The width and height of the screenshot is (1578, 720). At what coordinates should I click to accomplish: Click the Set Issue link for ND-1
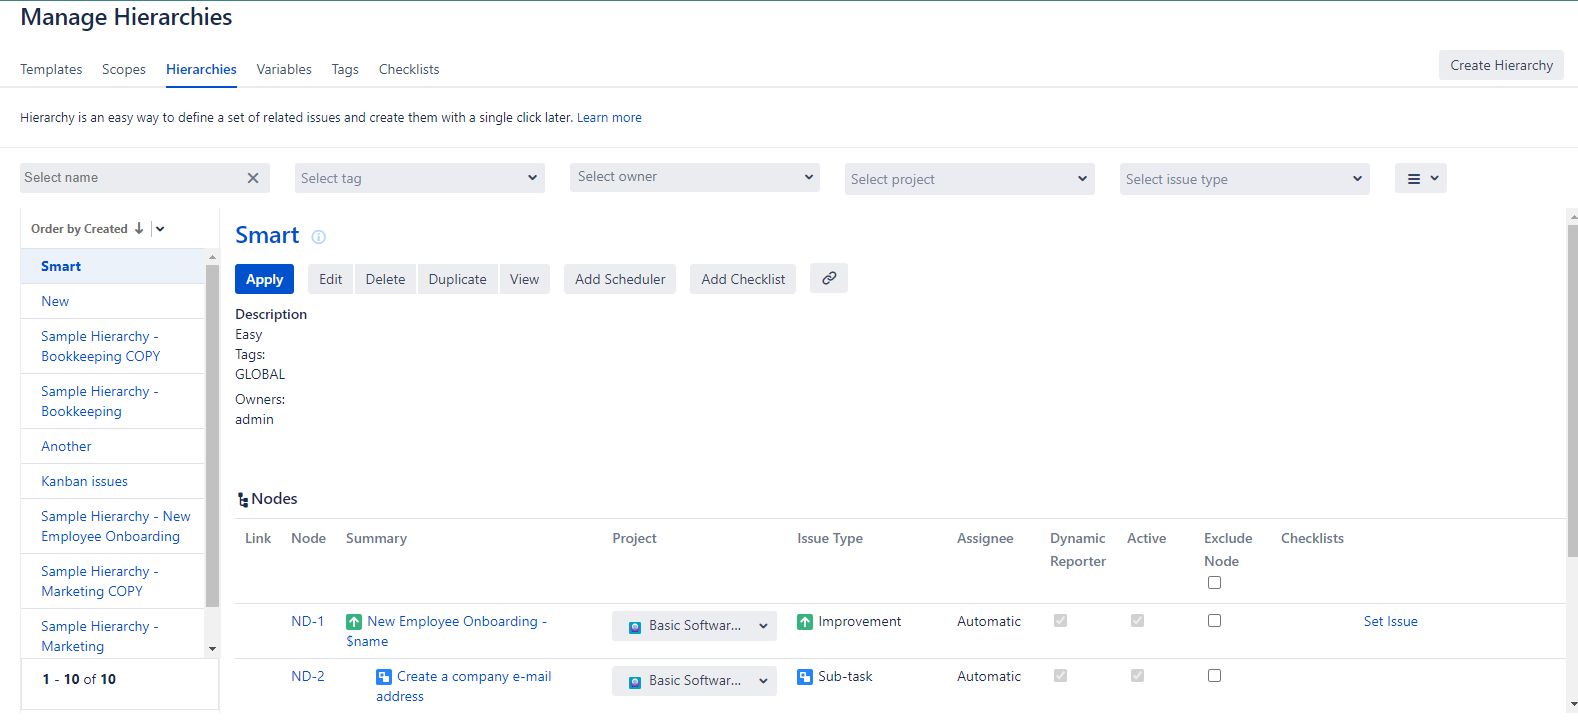[x=1390, y=622]
